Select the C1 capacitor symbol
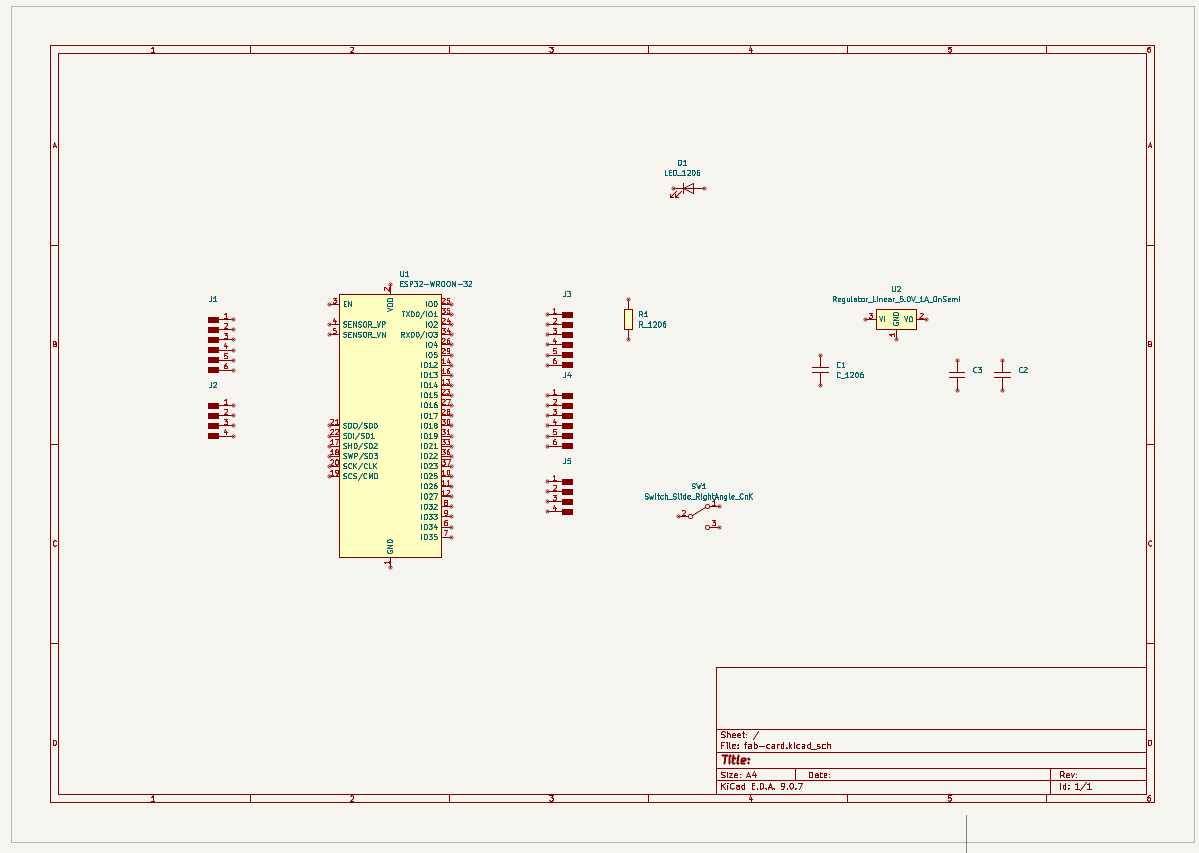The width and height of the screenshot is (1199, 853). [x=820, y=371]
